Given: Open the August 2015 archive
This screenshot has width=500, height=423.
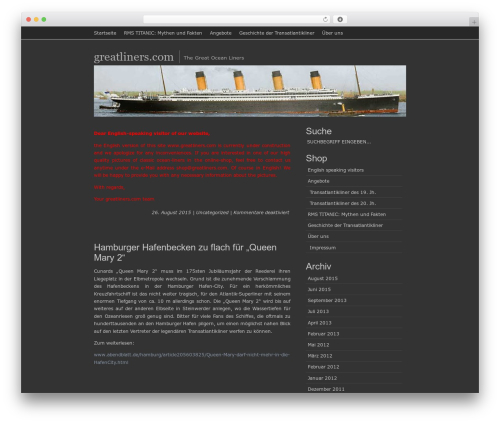Looking at the screenshot, I should point(322,278).
